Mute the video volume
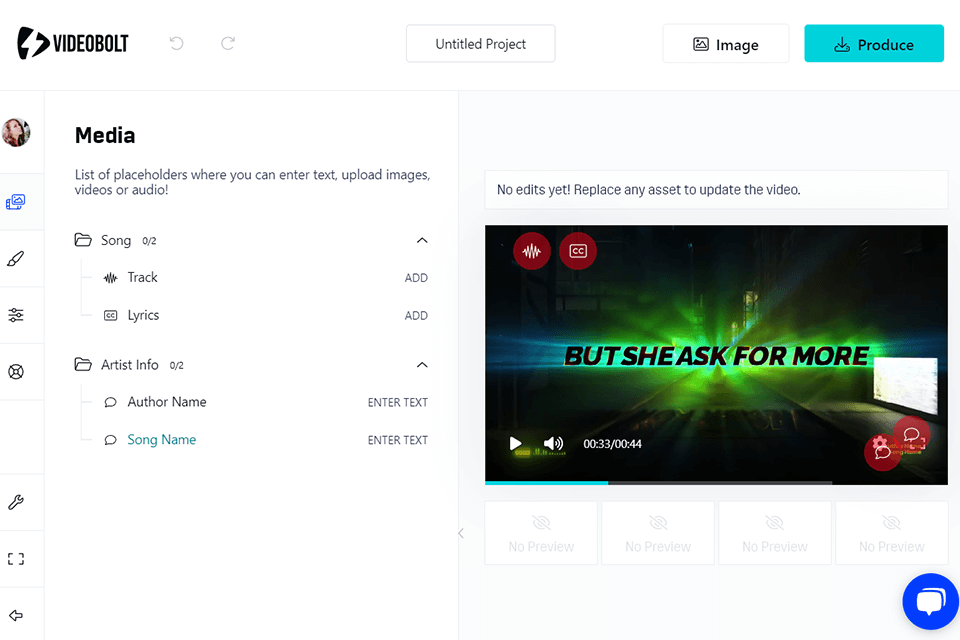This screenshot has height=640, width=960. 553,443
